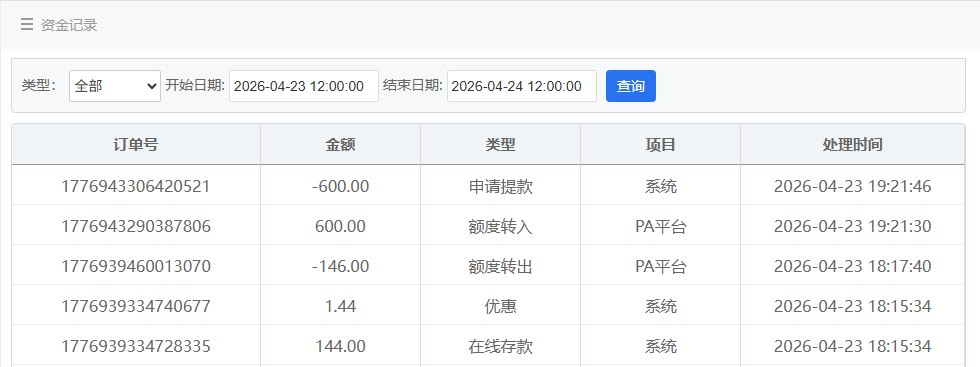Click the 处理时间 column header
980x367 pixels.
(x=852, y=144)
